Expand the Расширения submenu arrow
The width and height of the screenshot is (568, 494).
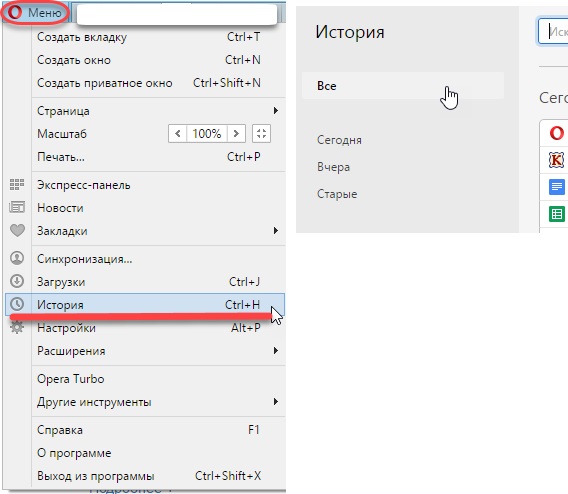click(x=276, y=351)
